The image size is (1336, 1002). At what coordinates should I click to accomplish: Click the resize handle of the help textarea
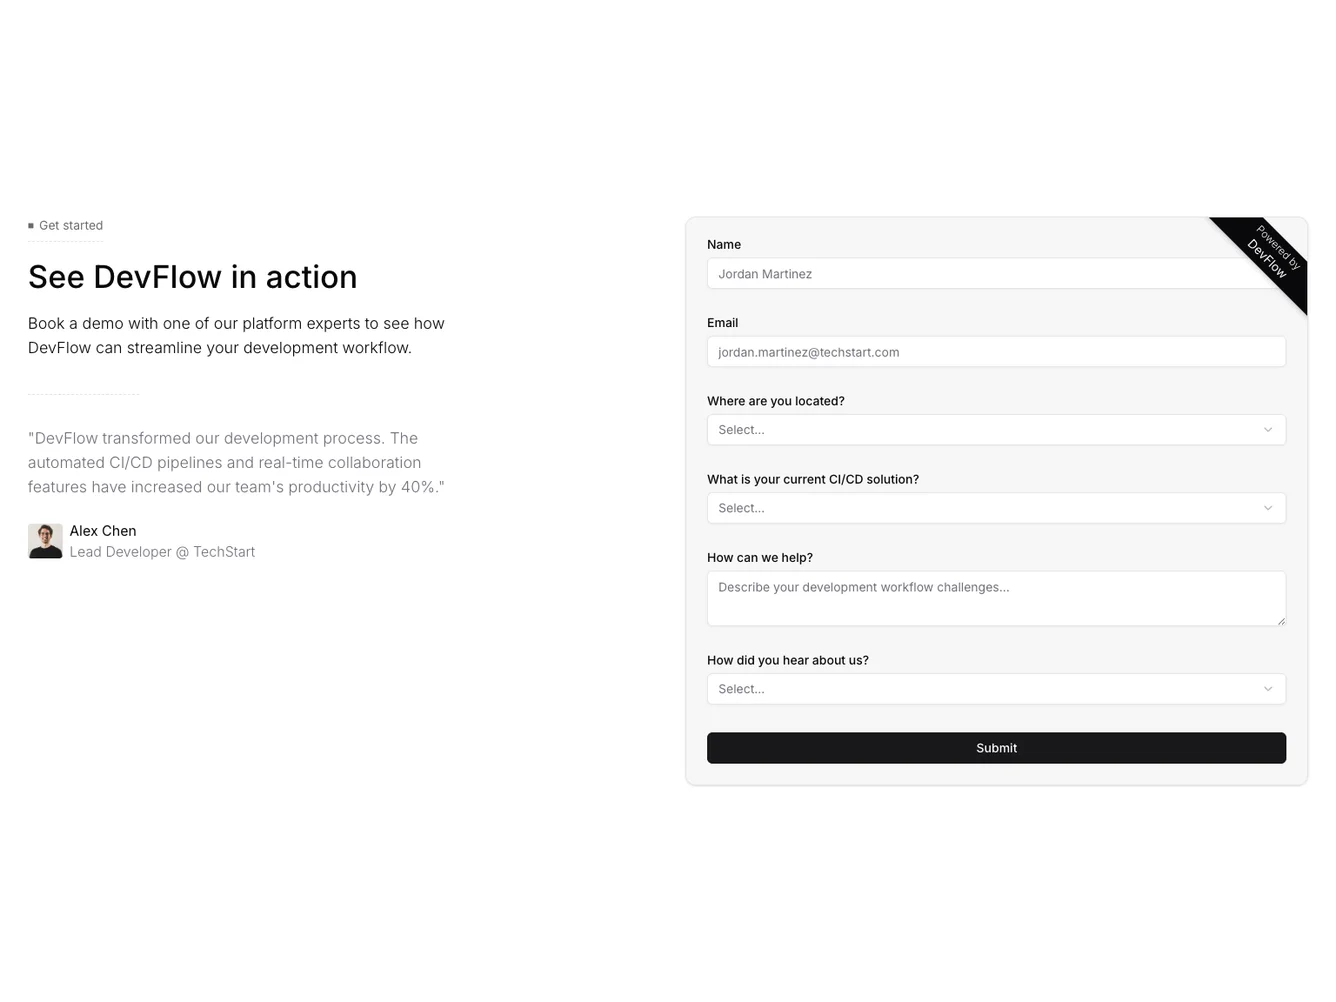point(1281,621)
